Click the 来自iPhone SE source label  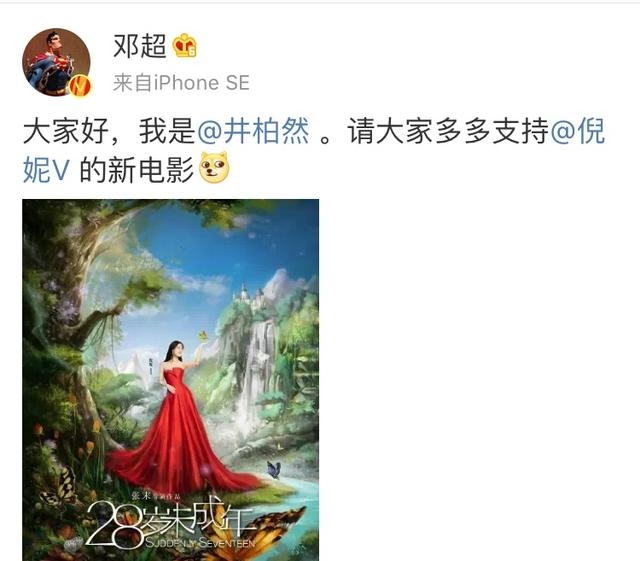[181, 83]
